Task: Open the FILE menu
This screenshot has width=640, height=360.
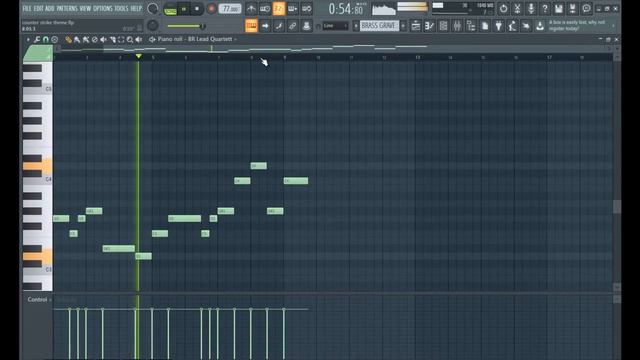Action: (x=27, y=8)
